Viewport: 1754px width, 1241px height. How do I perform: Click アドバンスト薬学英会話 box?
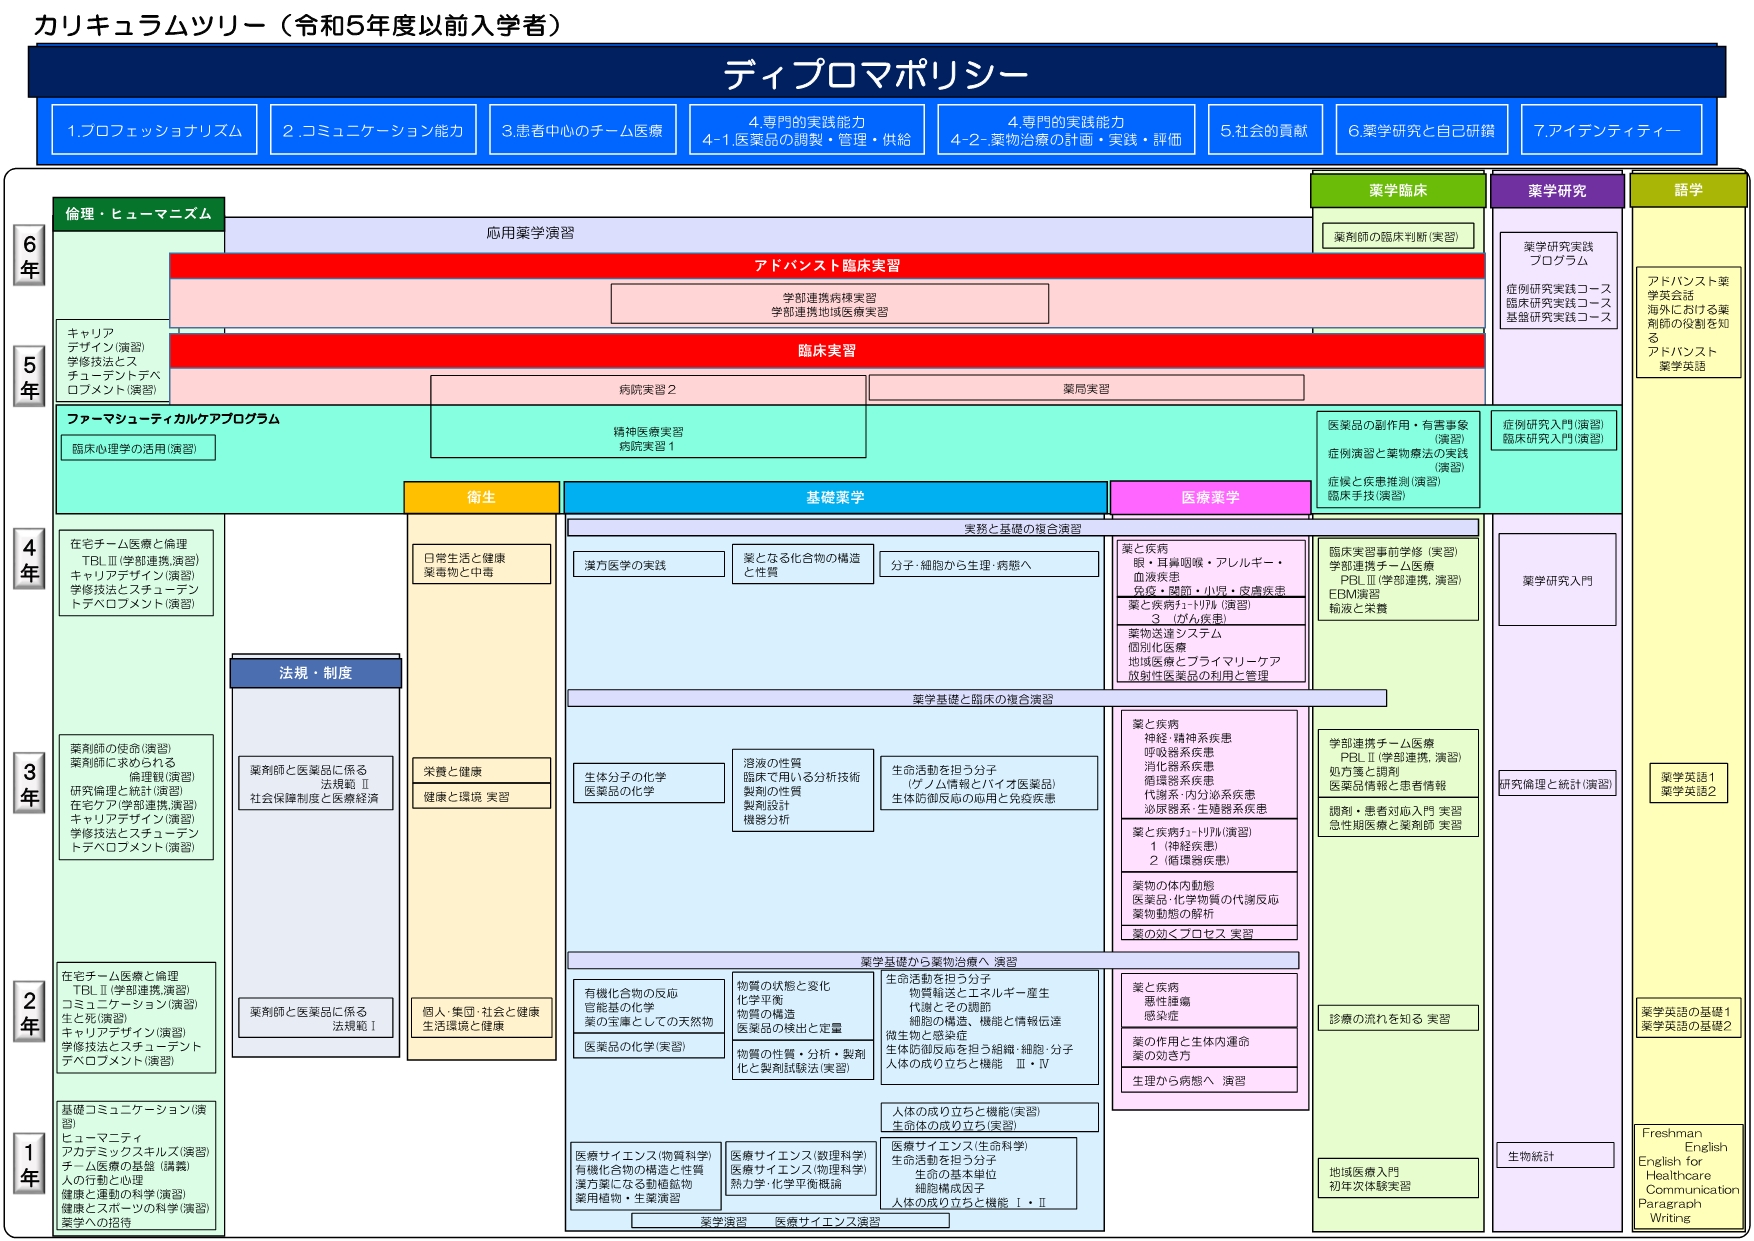pyautogui.click(x=1688, y=322)
